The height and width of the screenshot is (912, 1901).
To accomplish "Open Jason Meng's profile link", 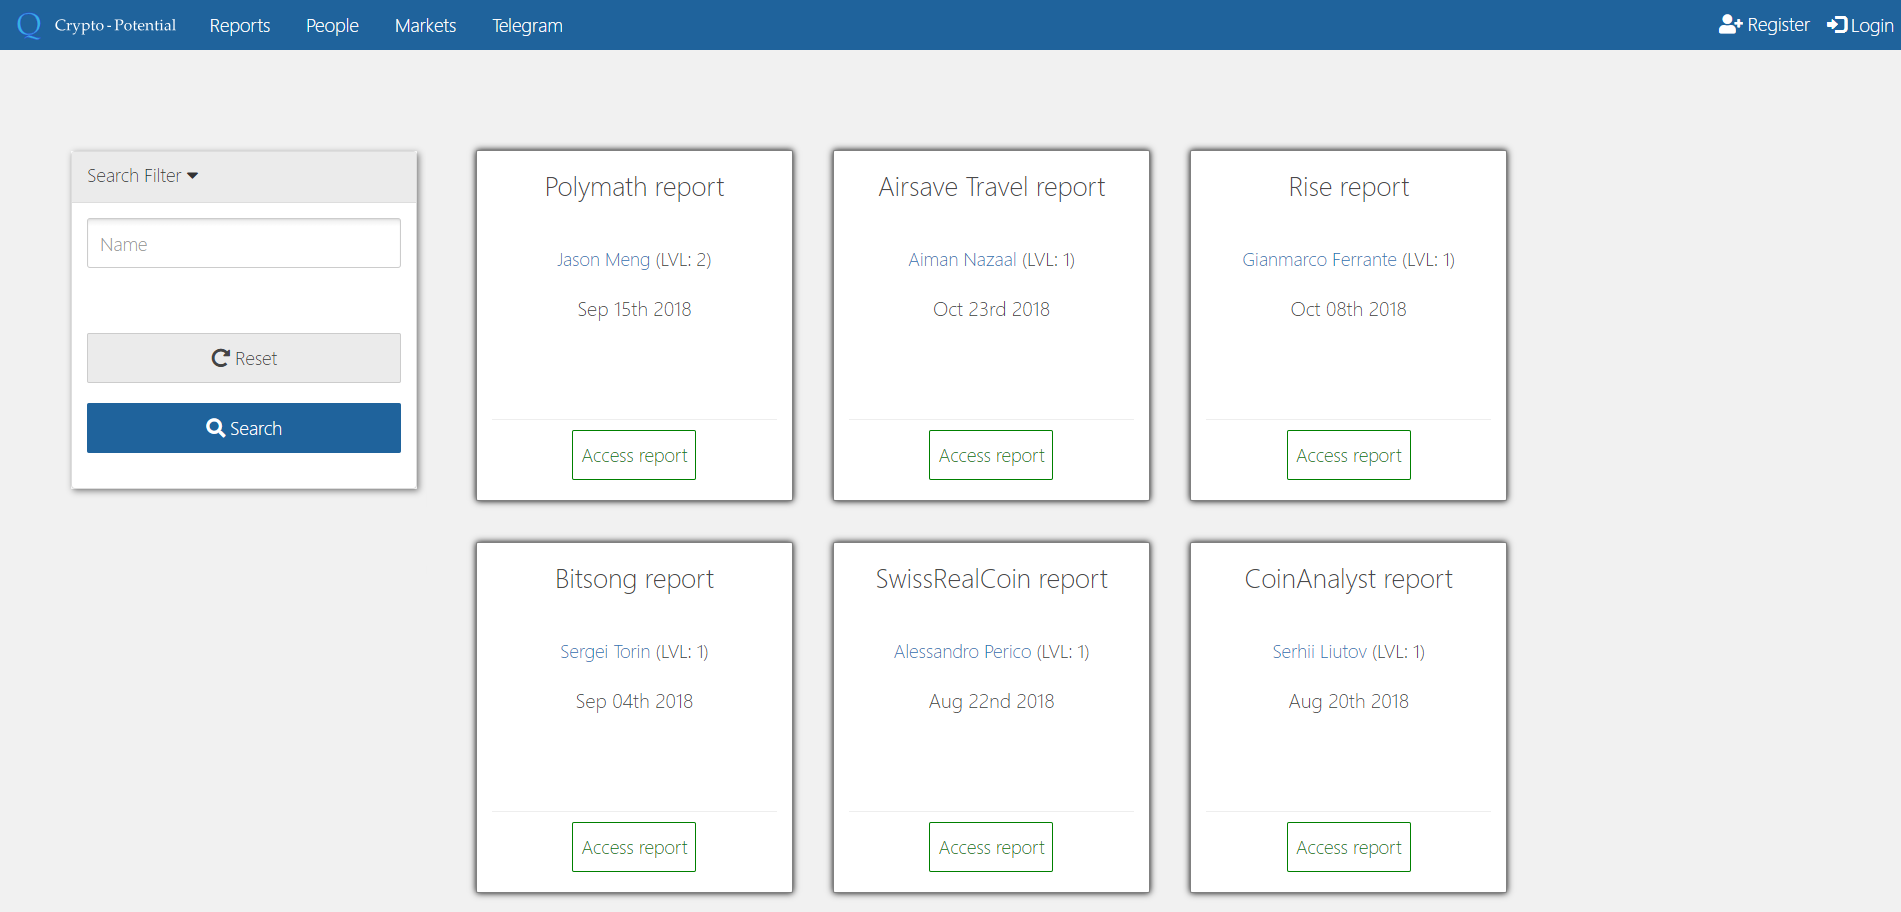I will (603, 260).
